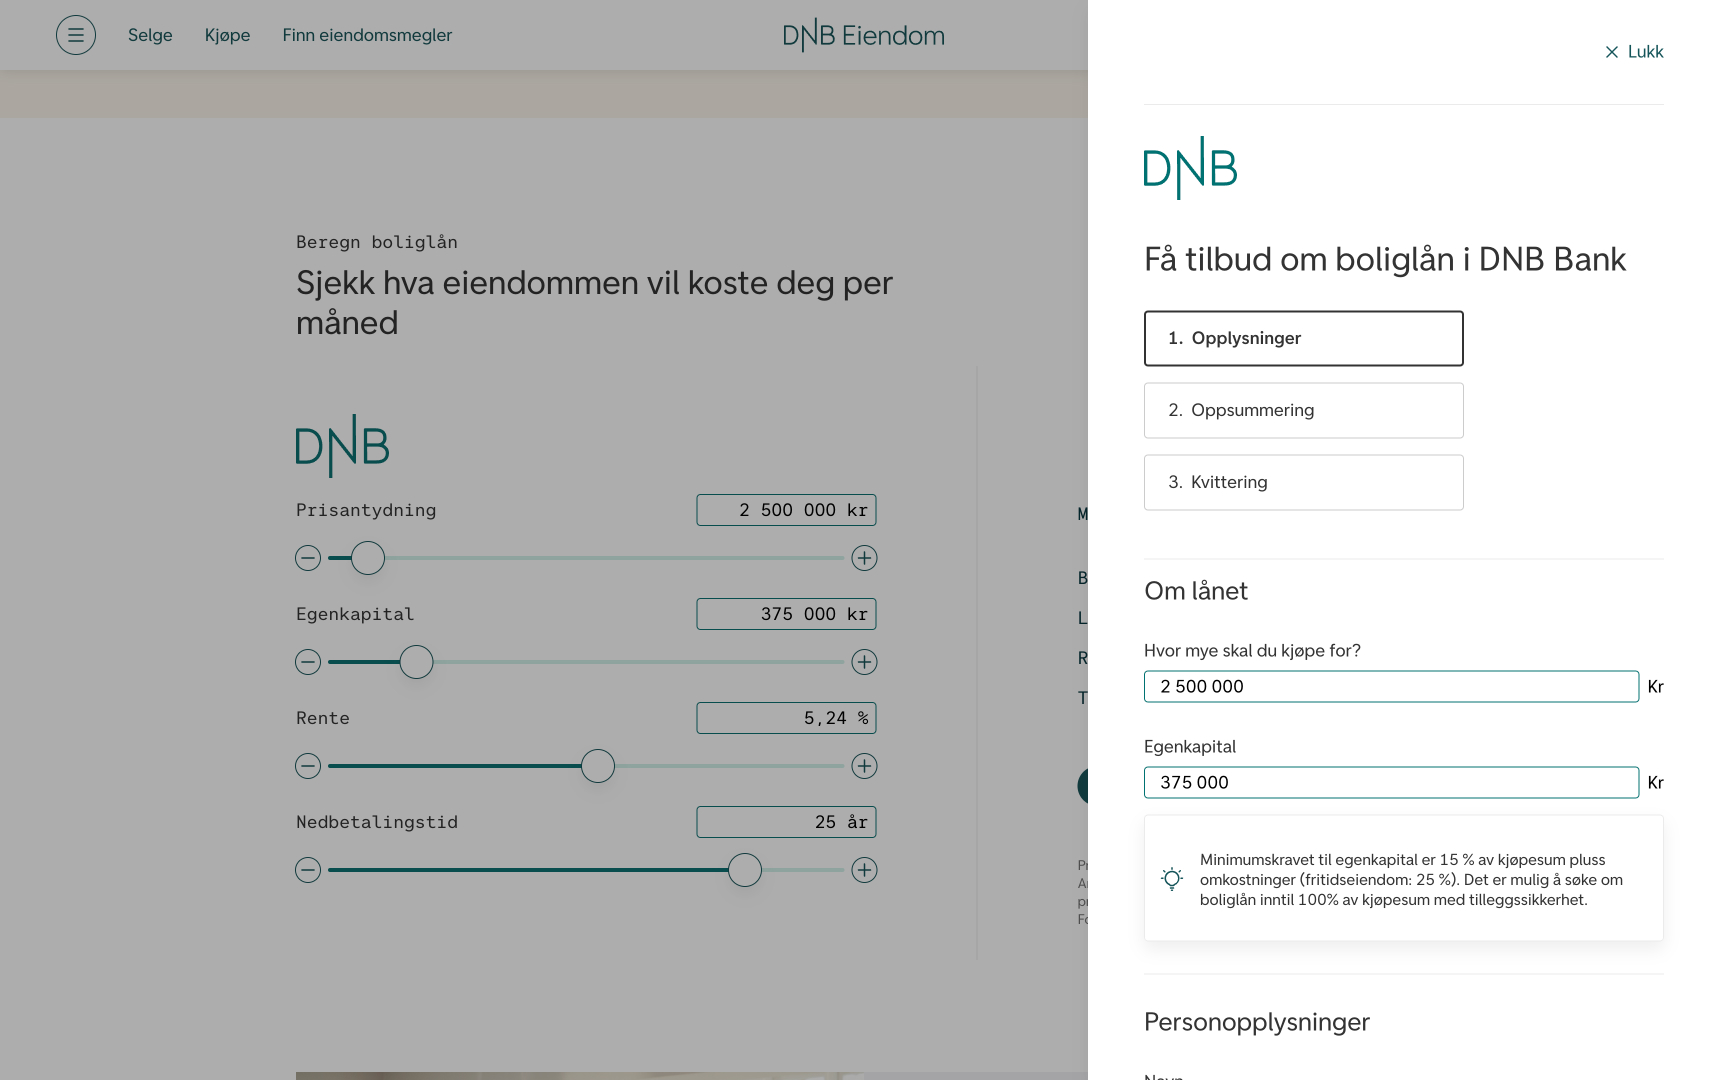Click the 'Om lånet' heading
The width and height of the screenshot is (1728, 1080).
(x=1196, y=591)
